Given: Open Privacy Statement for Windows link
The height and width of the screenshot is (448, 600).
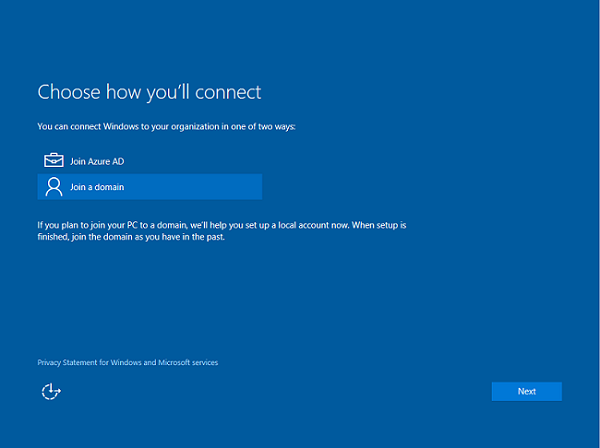Looking at the screenshot, I should [127, 362].
